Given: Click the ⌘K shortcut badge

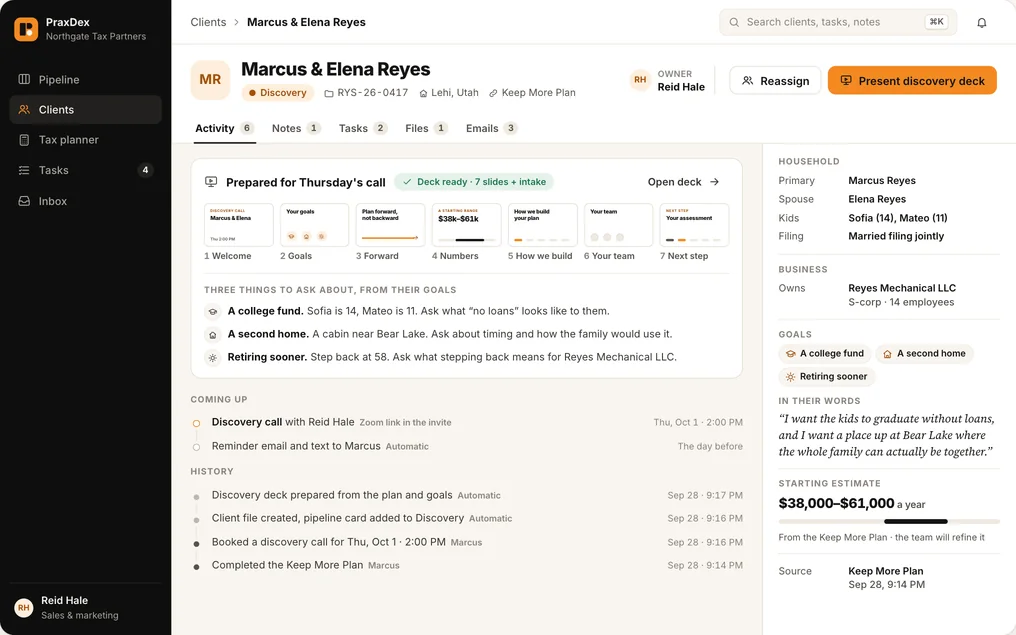Looking at the screenshot, I should tap(936, 21).
